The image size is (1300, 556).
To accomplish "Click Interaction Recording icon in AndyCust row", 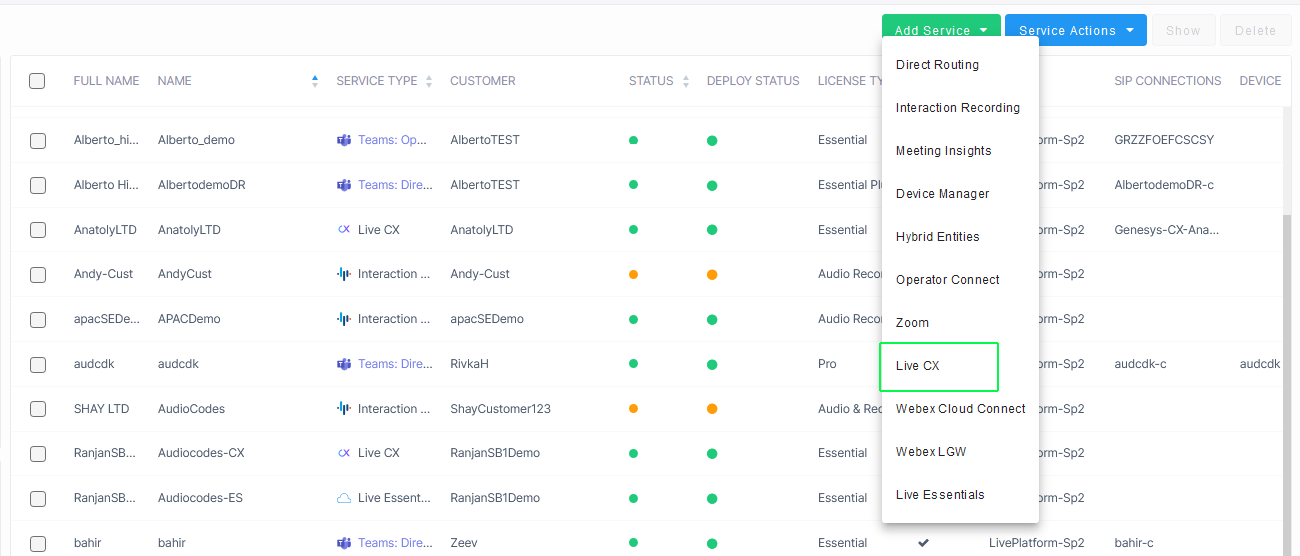I will [344, 274].
